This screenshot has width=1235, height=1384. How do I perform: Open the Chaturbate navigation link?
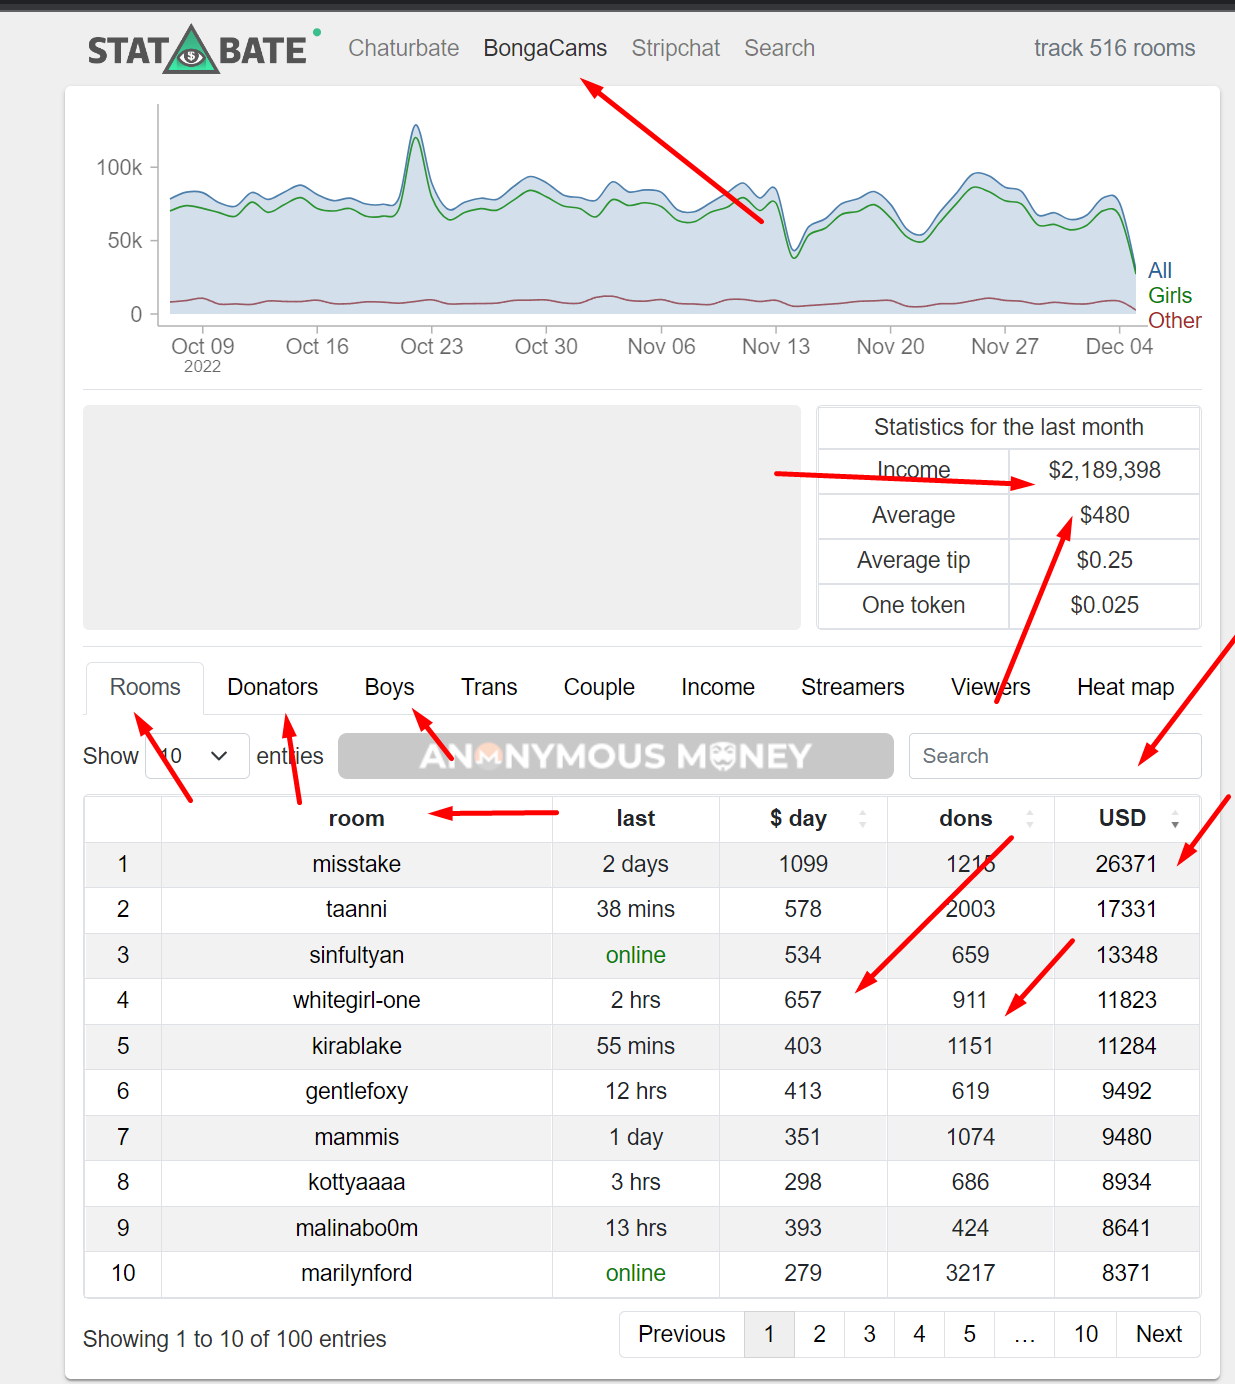403,48
